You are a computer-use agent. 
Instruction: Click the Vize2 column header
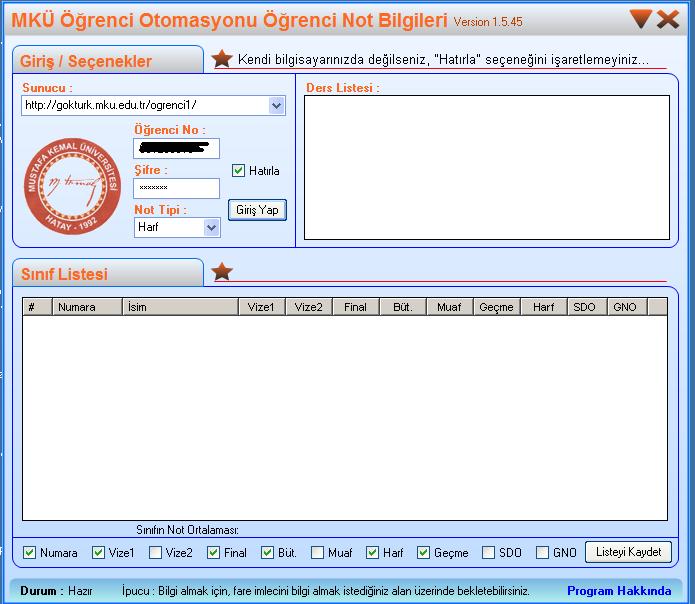309,307
